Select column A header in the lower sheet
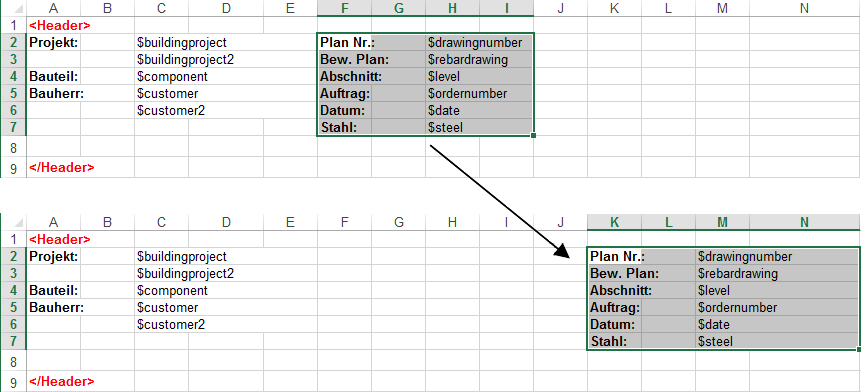Image resolution: width=861 pixels, height=392 pixels. (x=53, y=222)
